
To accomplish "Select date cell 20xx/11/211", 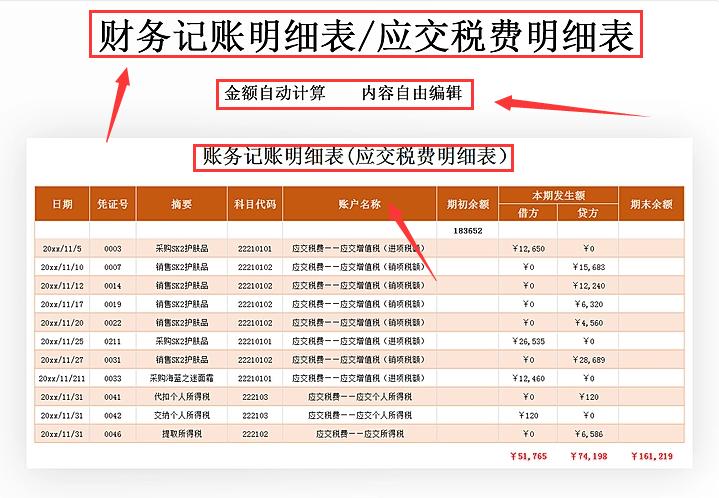I will click(x=62, y=378).
